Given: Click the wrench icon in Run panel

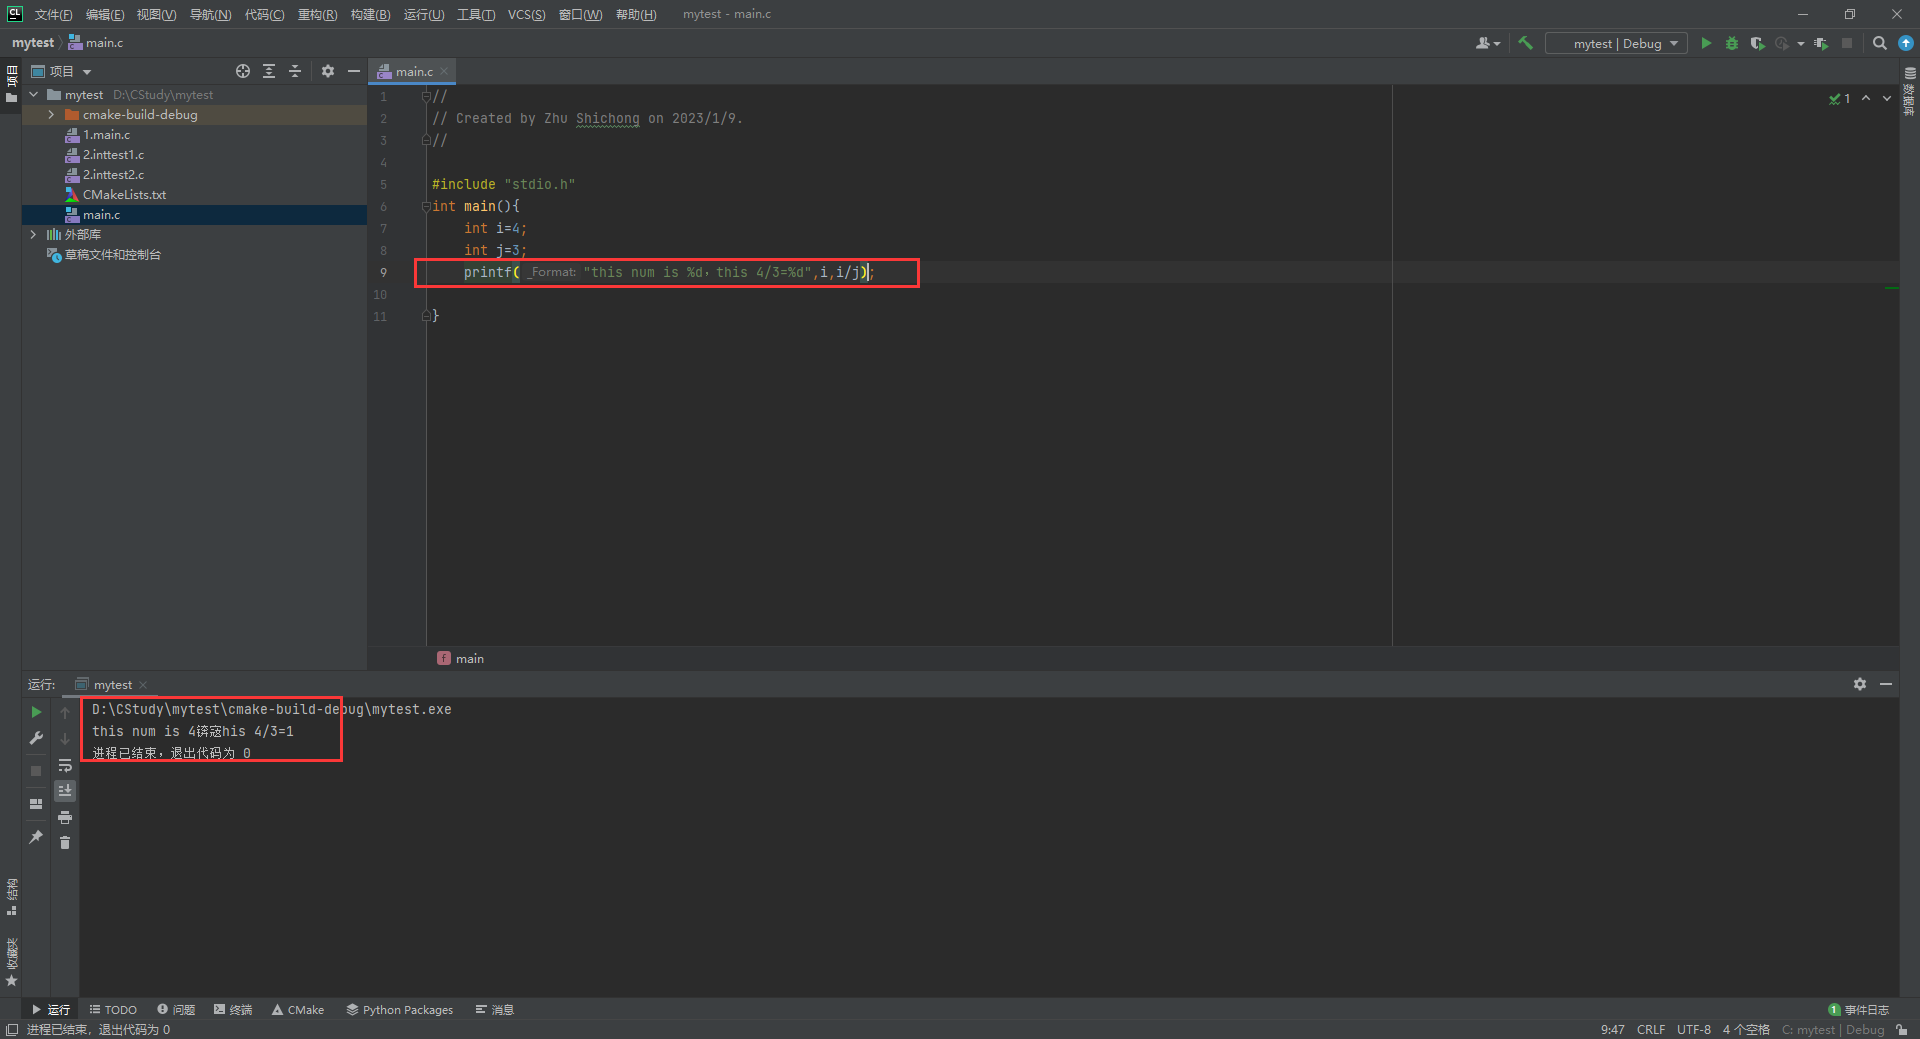Looking at the screenshot, I should 36,738.
